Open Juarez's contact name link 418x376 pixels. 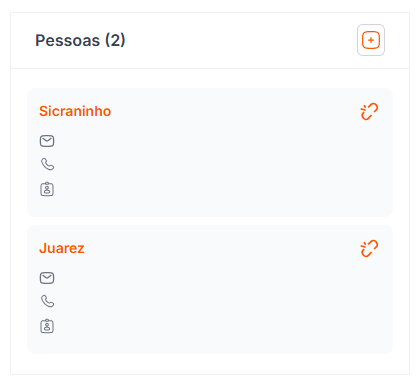pyautogui.click(x=62, y=248)
